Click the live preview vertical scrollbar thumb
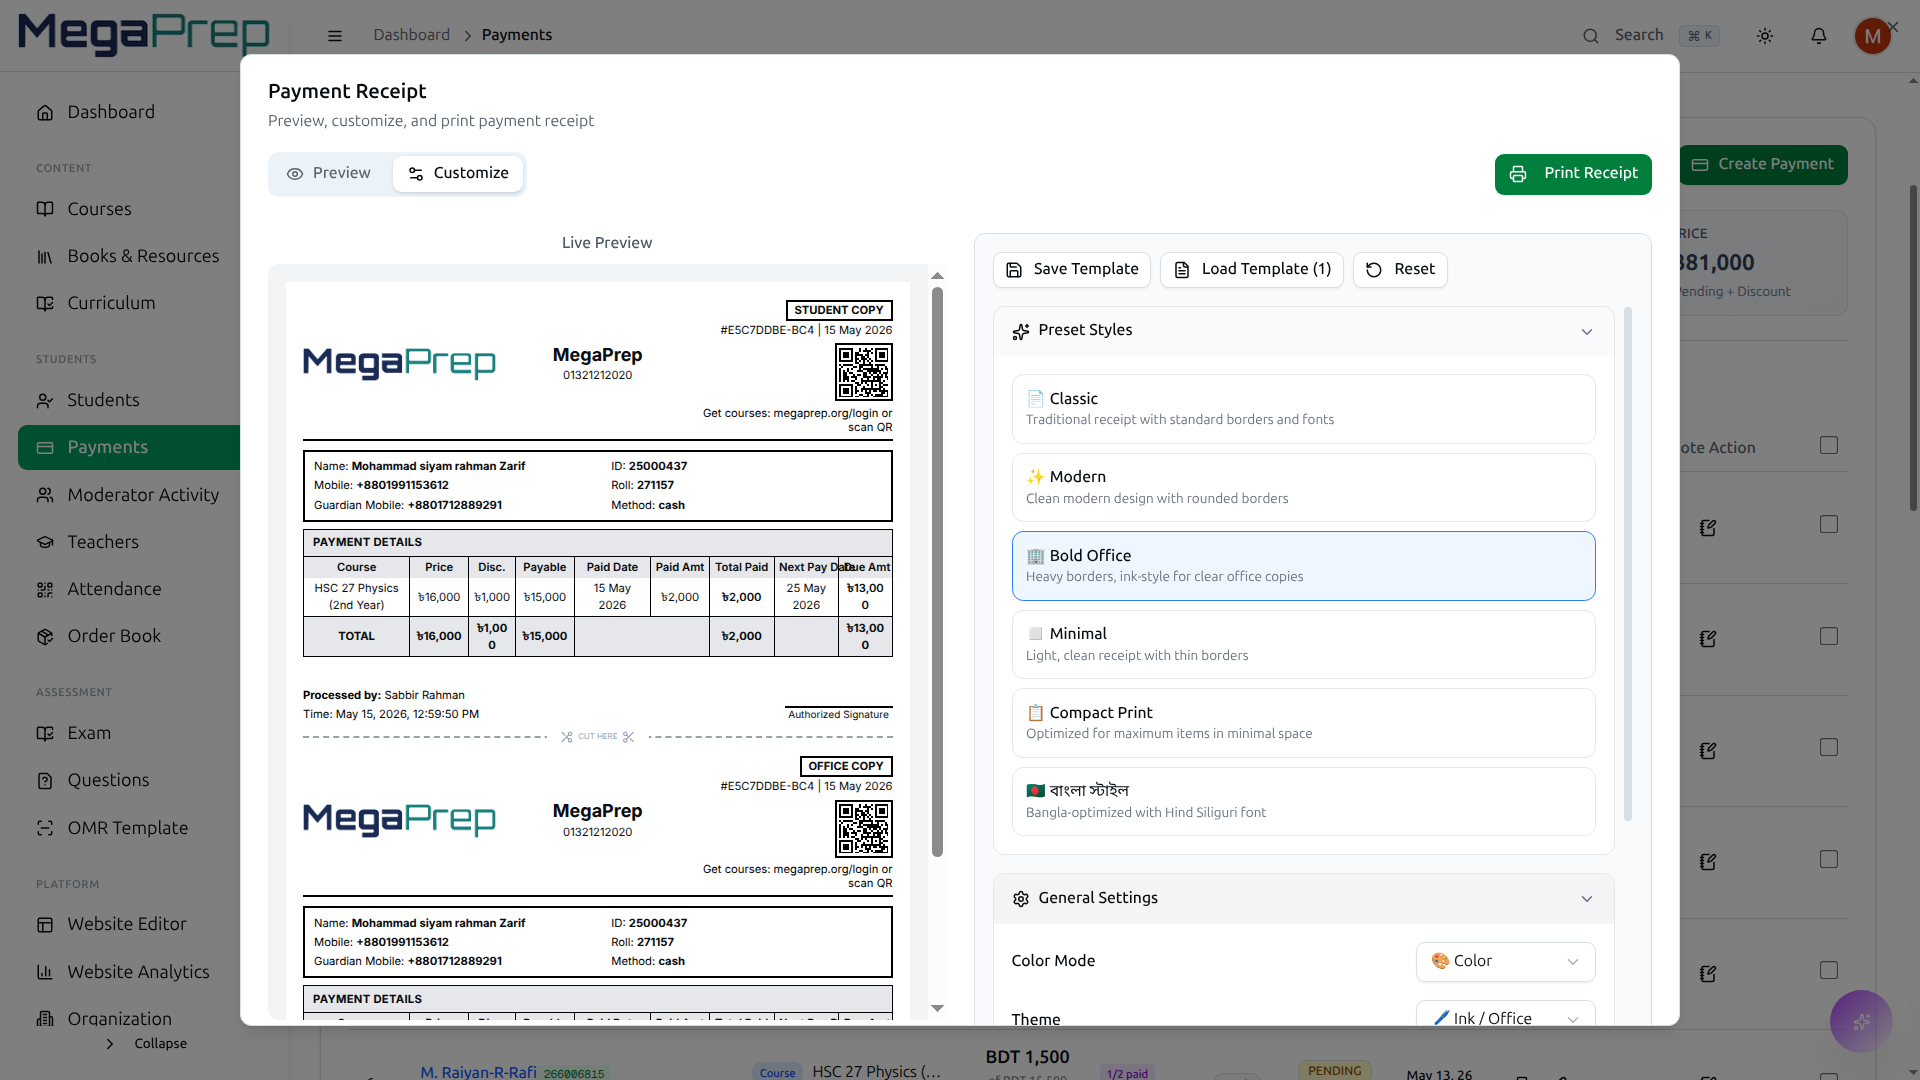Viewport: 1920px width, 1080px height. coord(937,572)
